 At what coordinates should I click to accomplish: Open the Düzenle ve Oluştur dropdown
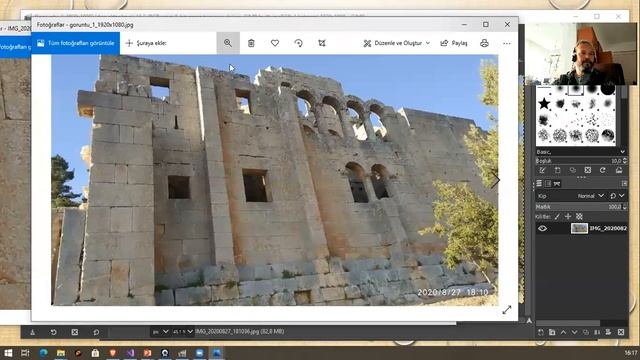[397, 43]
